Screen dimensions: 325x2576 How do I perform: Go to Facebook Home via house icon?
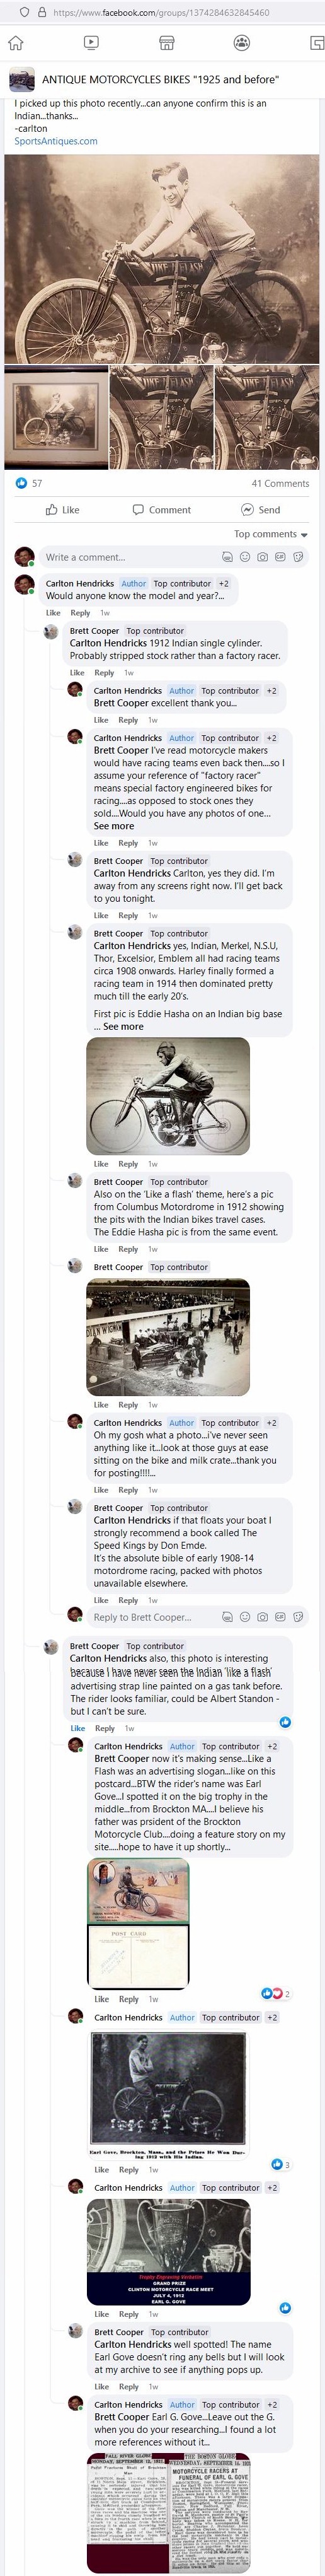tap(16, 43)
